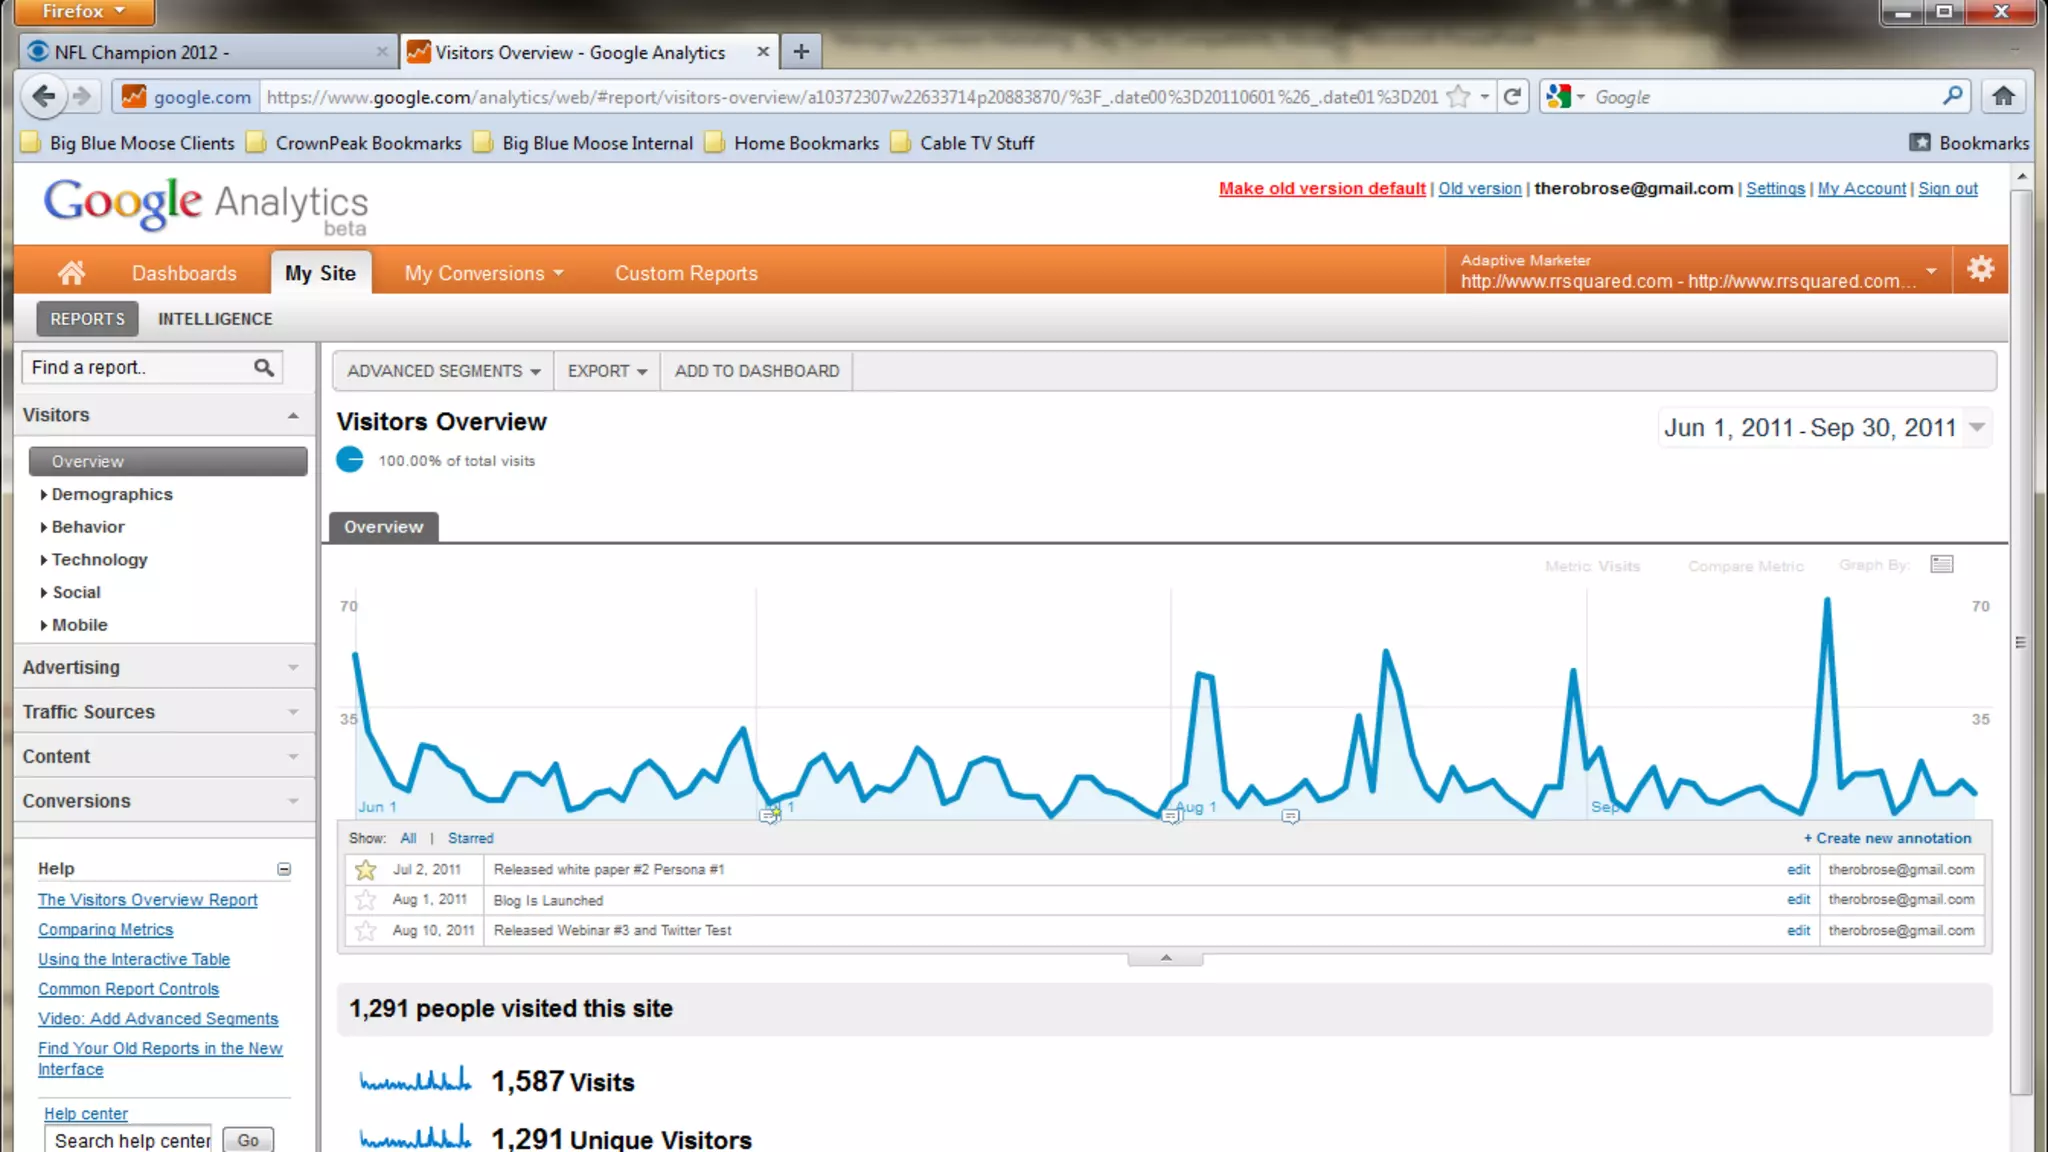This screenshot has width=2048, height=1152.
Task: Click the Analytics home icon
Action: click(71, 272)
